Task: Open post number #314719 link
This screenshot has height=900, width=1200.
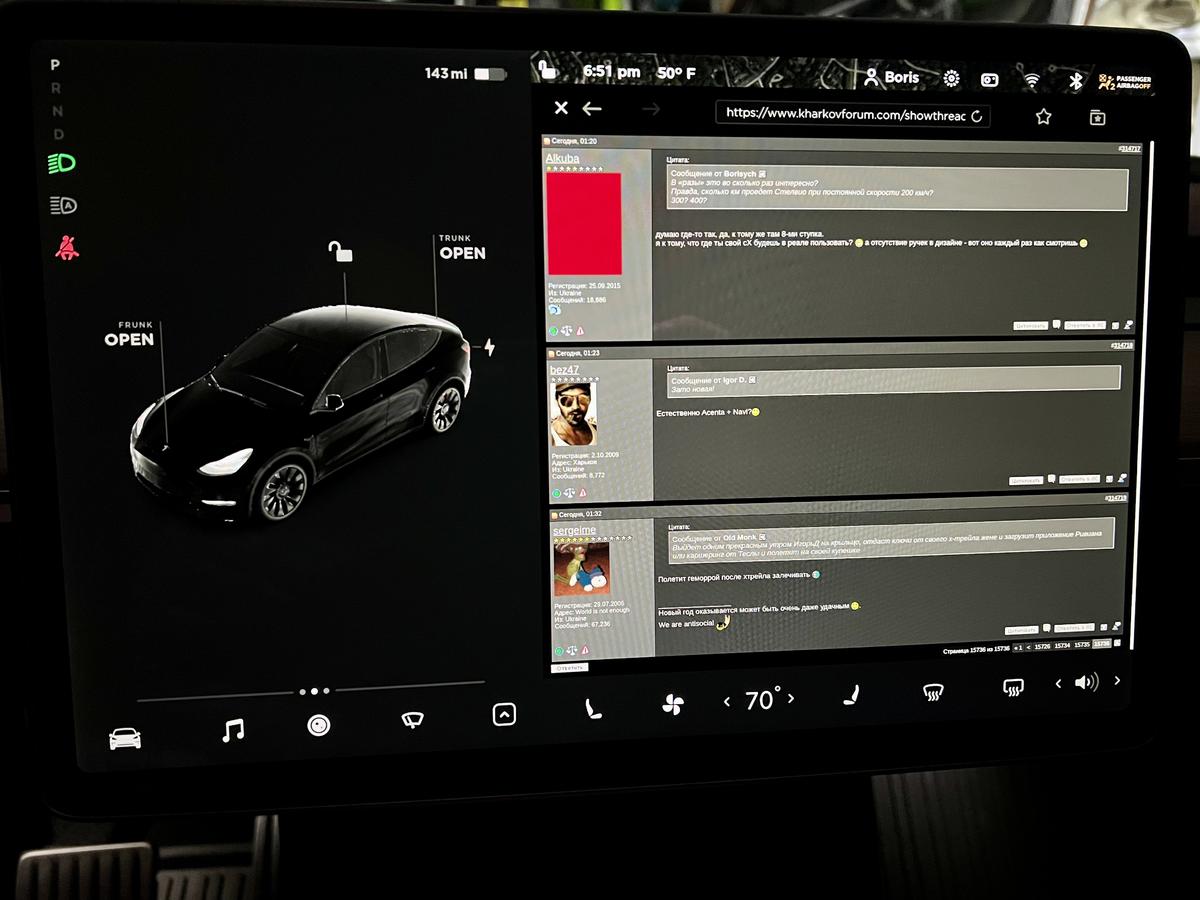Action: [1116, 498]
